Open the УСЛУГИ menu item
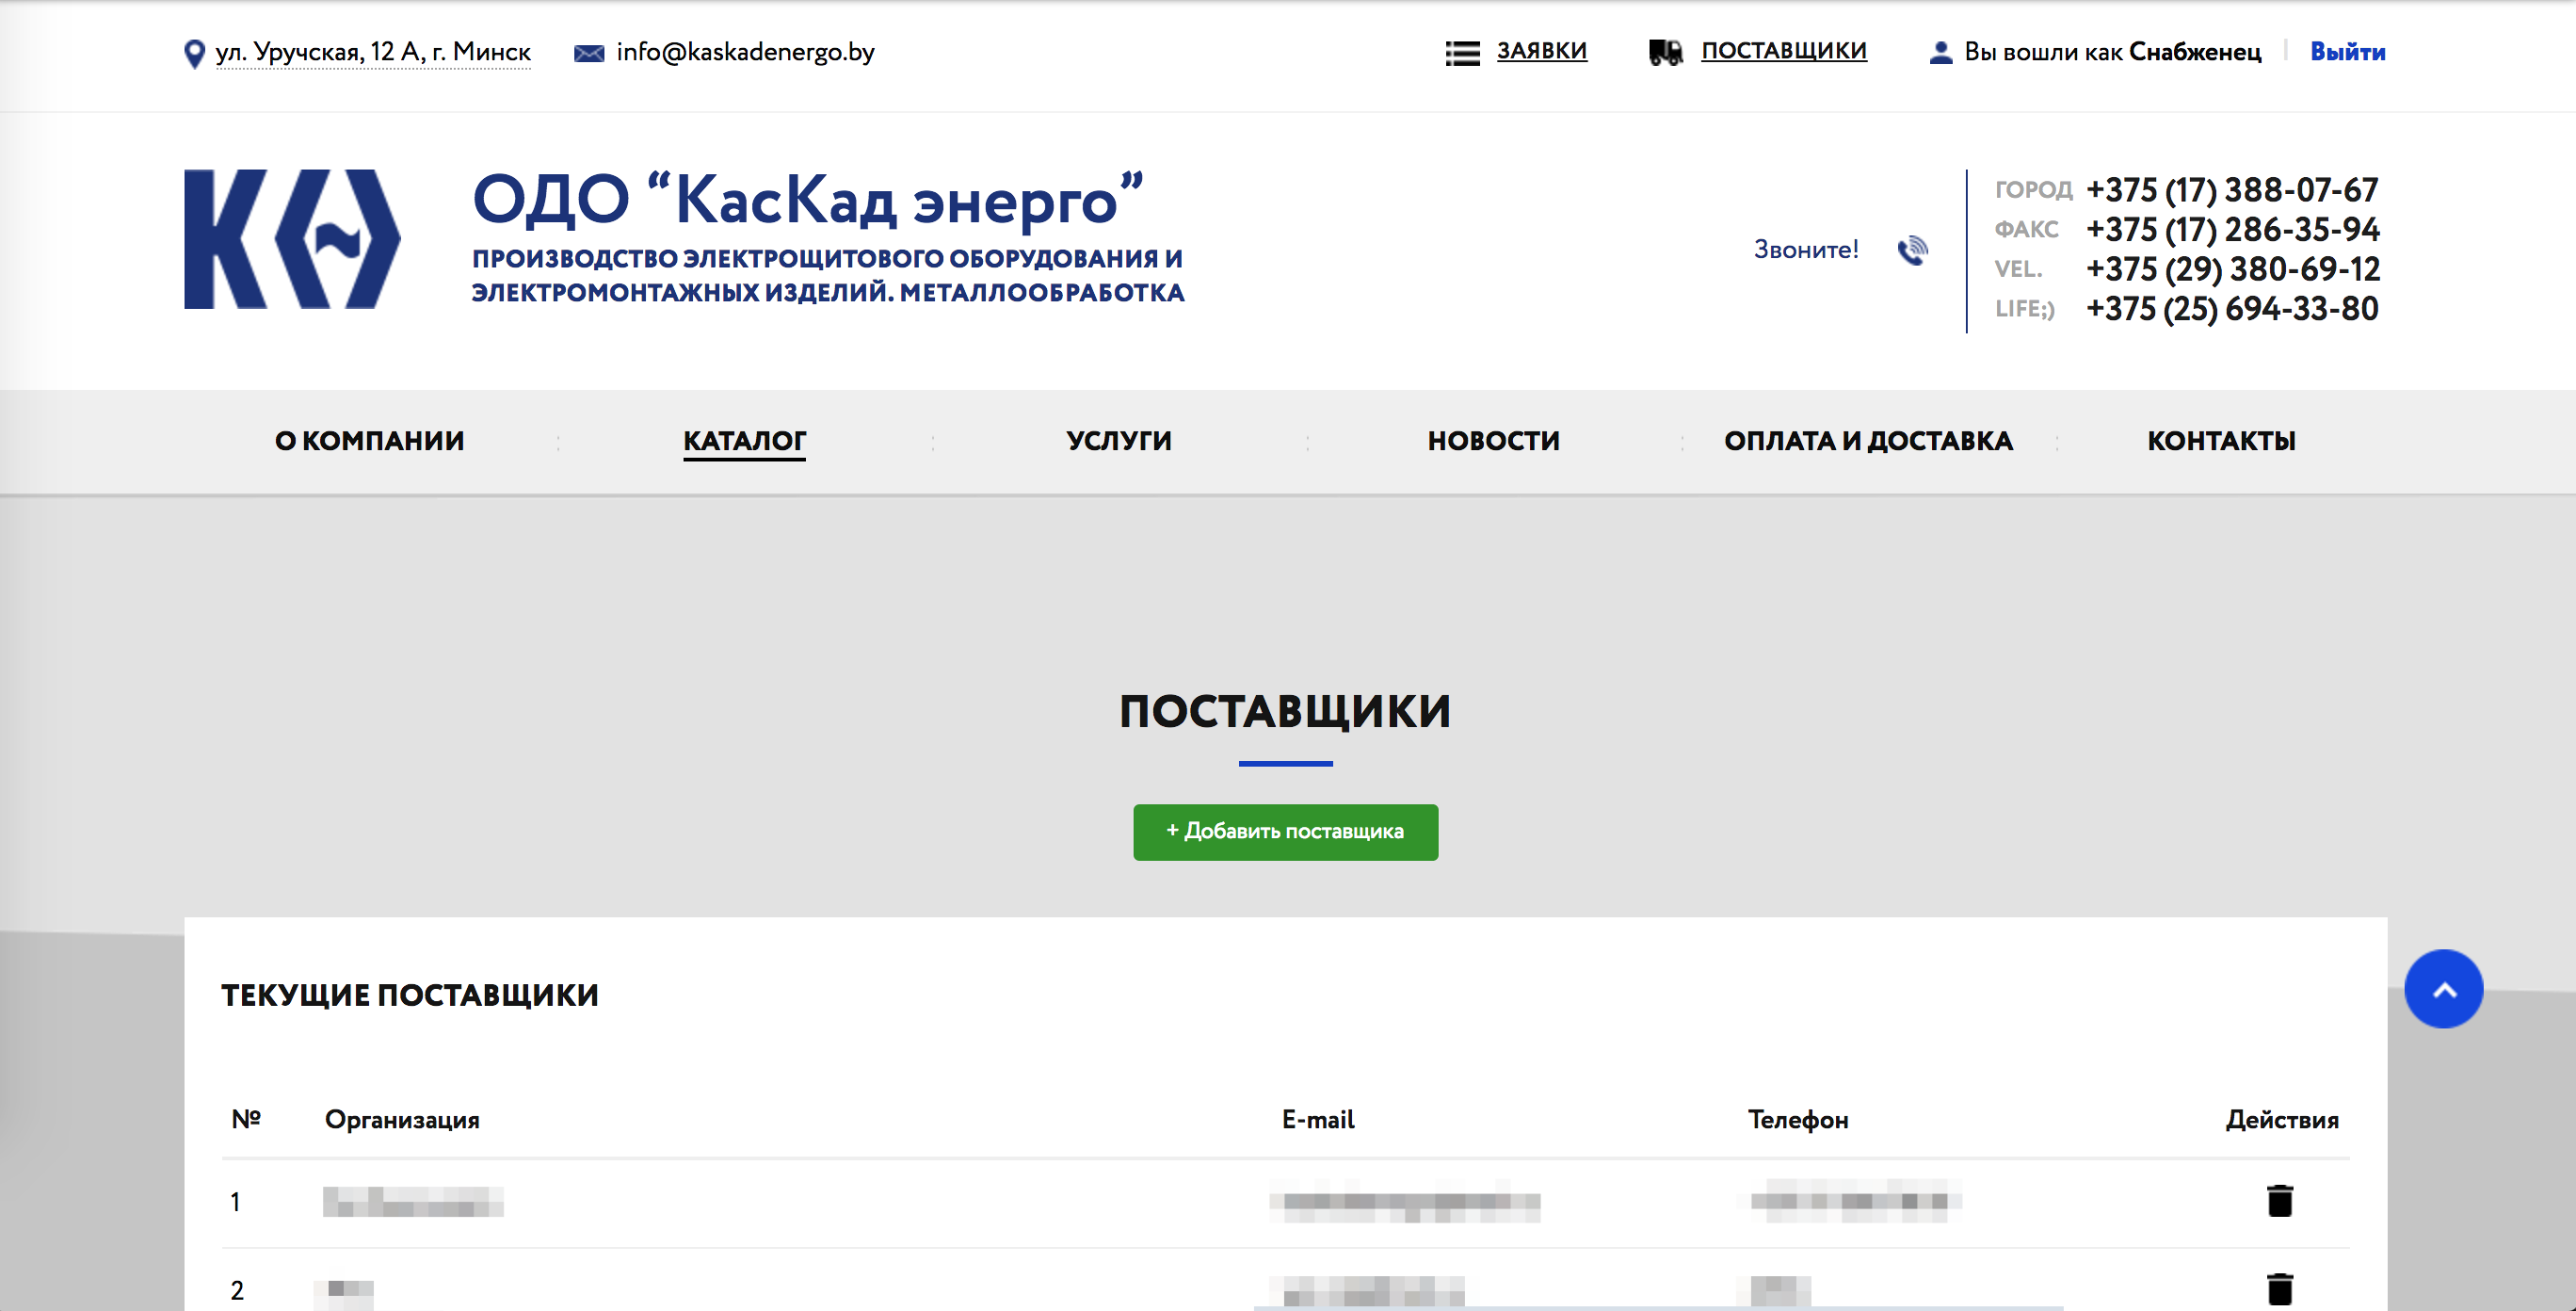This screenshot has height=1311, width=2576. point(1119,441)
